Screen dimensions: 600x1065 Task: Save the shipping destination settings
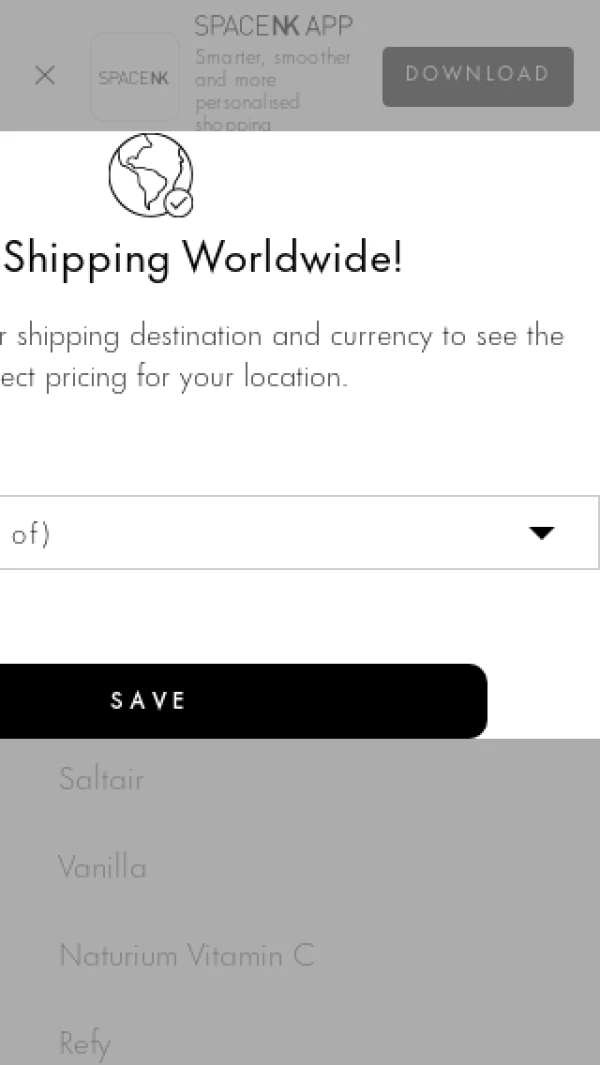(150, 700)
